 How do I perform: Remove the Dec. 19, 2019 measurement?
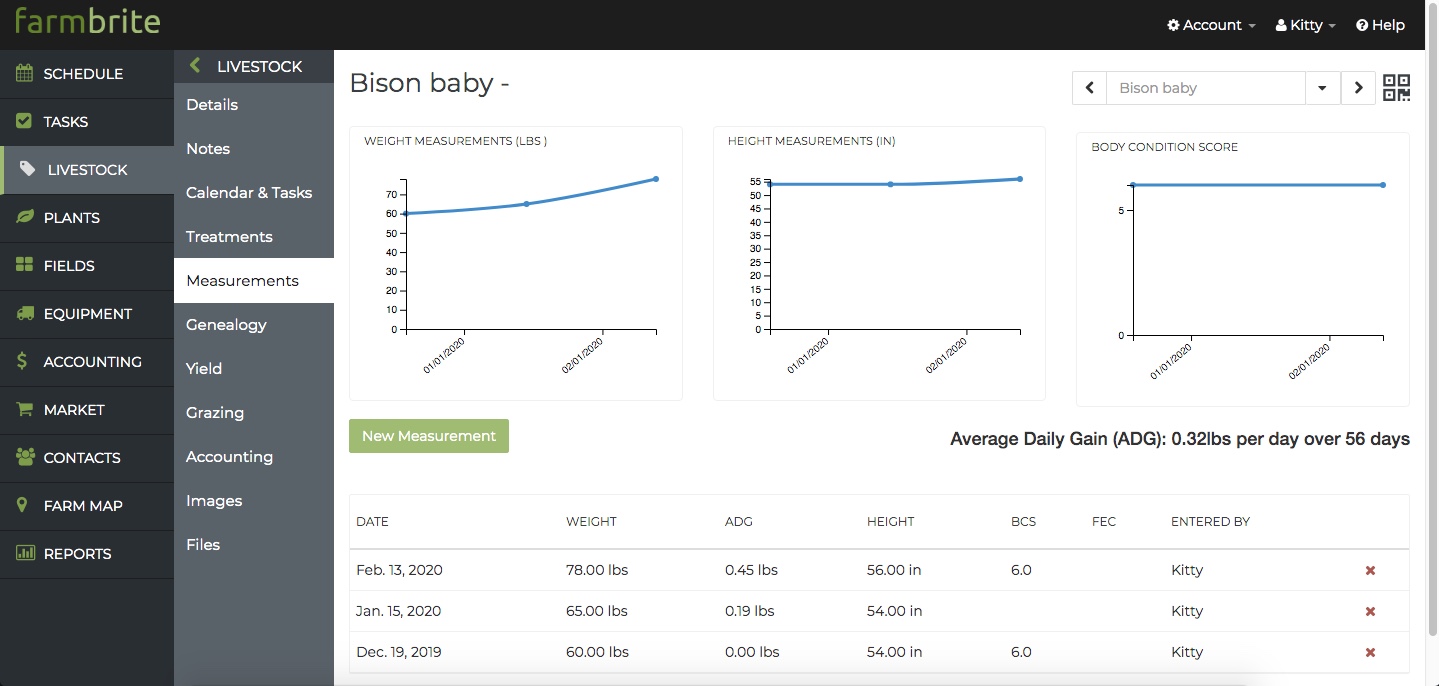(x=1370, y=652)
